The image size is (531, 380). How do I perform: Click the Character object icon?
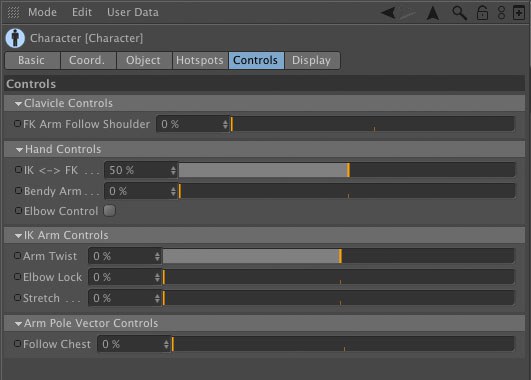pos(15,38)
